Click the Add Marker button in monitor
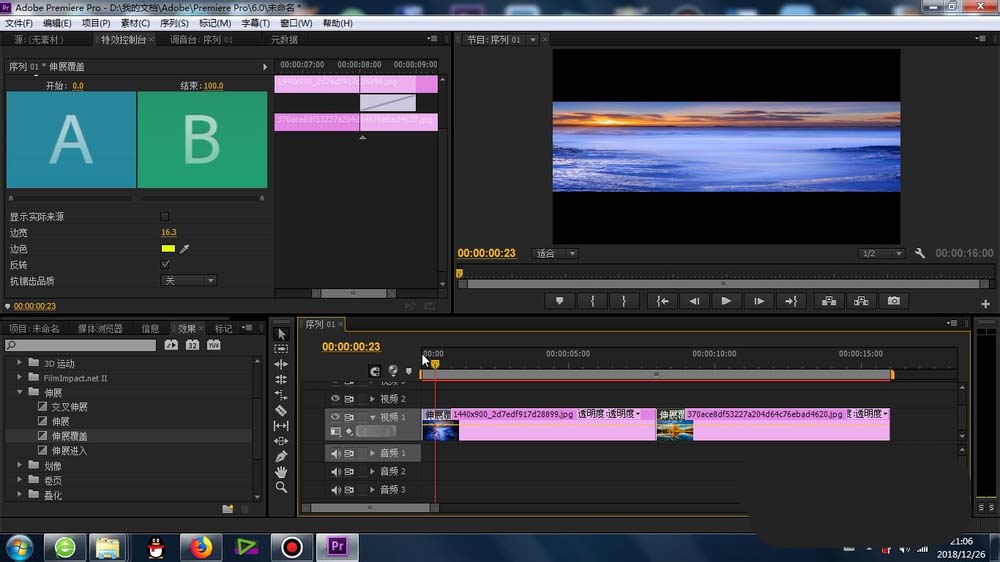 pos(559,301)
